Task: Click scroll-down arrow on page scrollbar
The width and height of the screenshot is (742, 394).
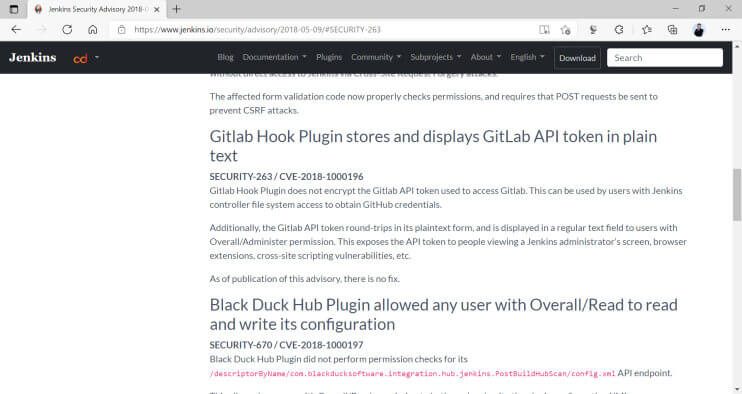Action: [x=737, y=389]
